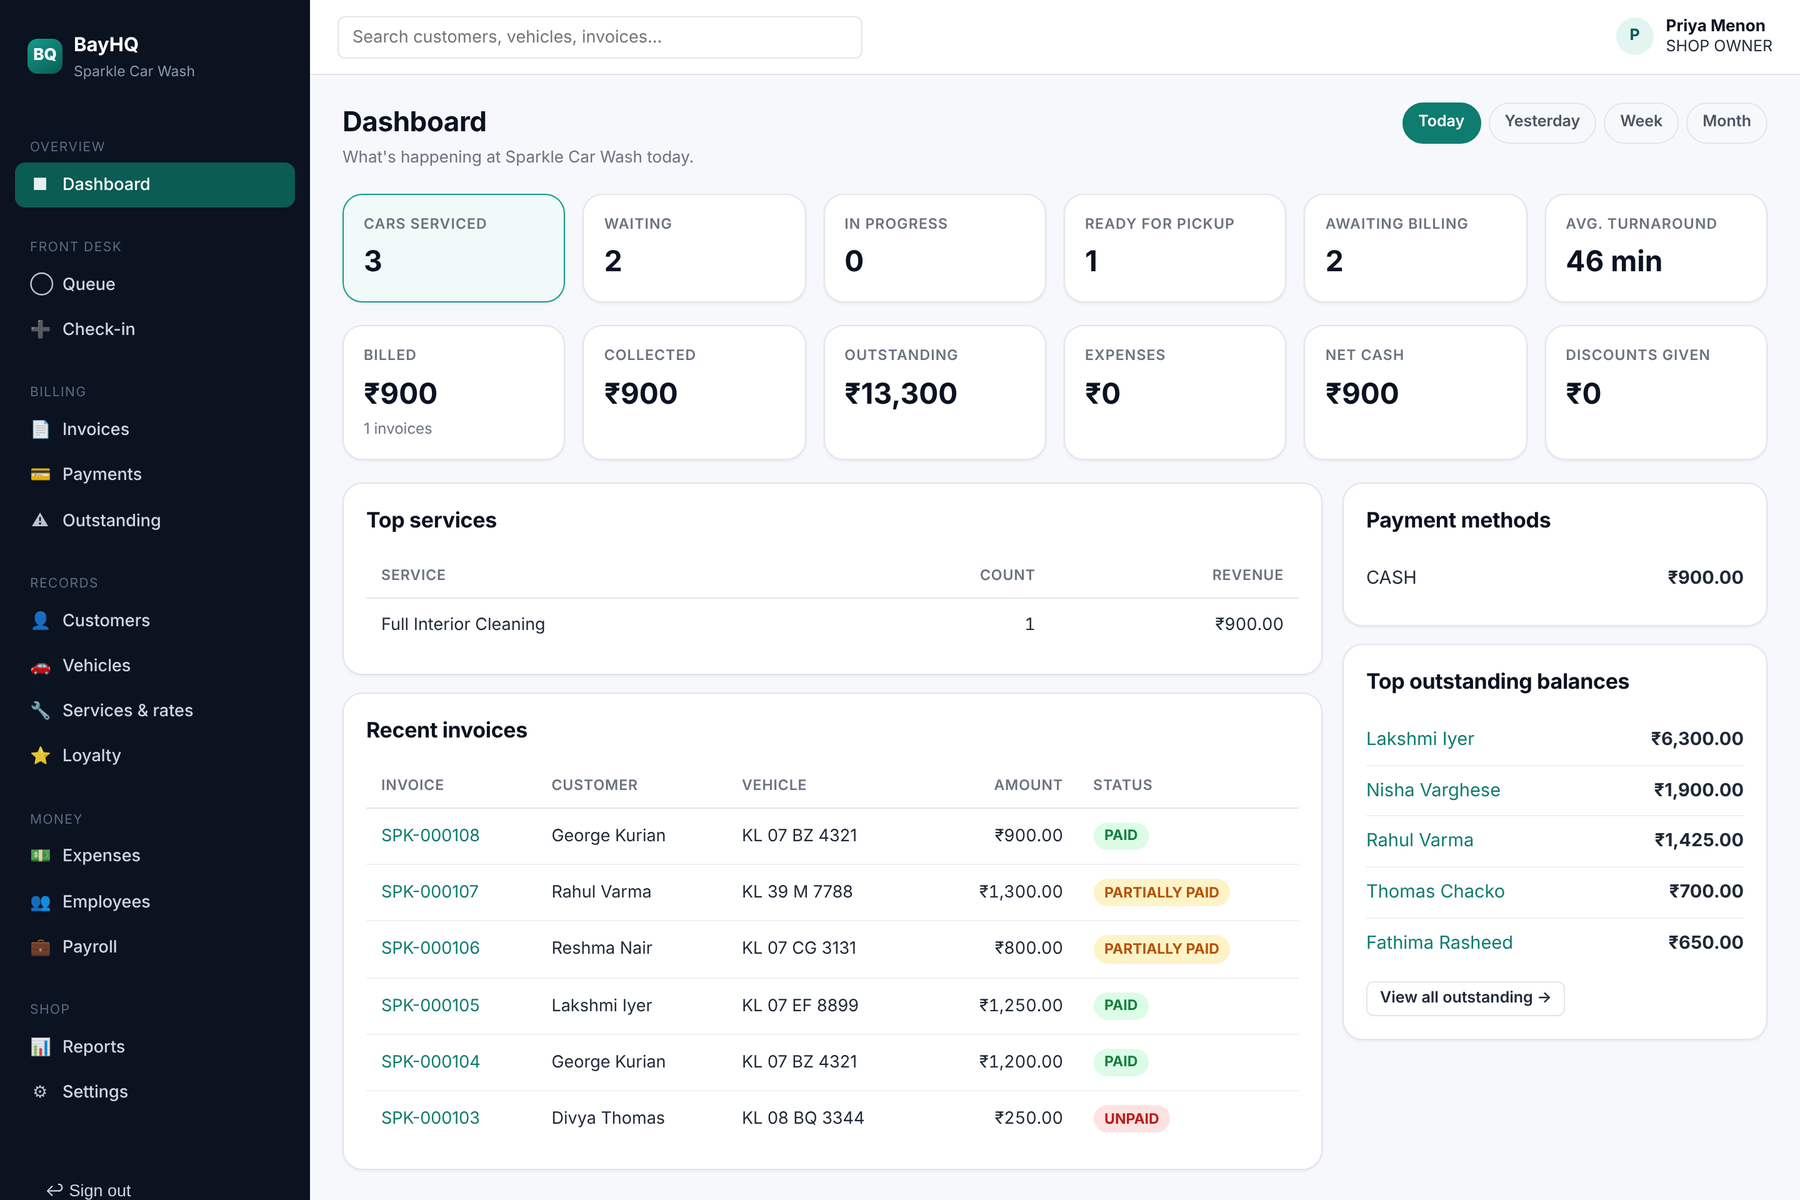Click the Dashboard square icon in sidebar
The height and width of the screenshot is (1200, 1800).
coord(40,184)
